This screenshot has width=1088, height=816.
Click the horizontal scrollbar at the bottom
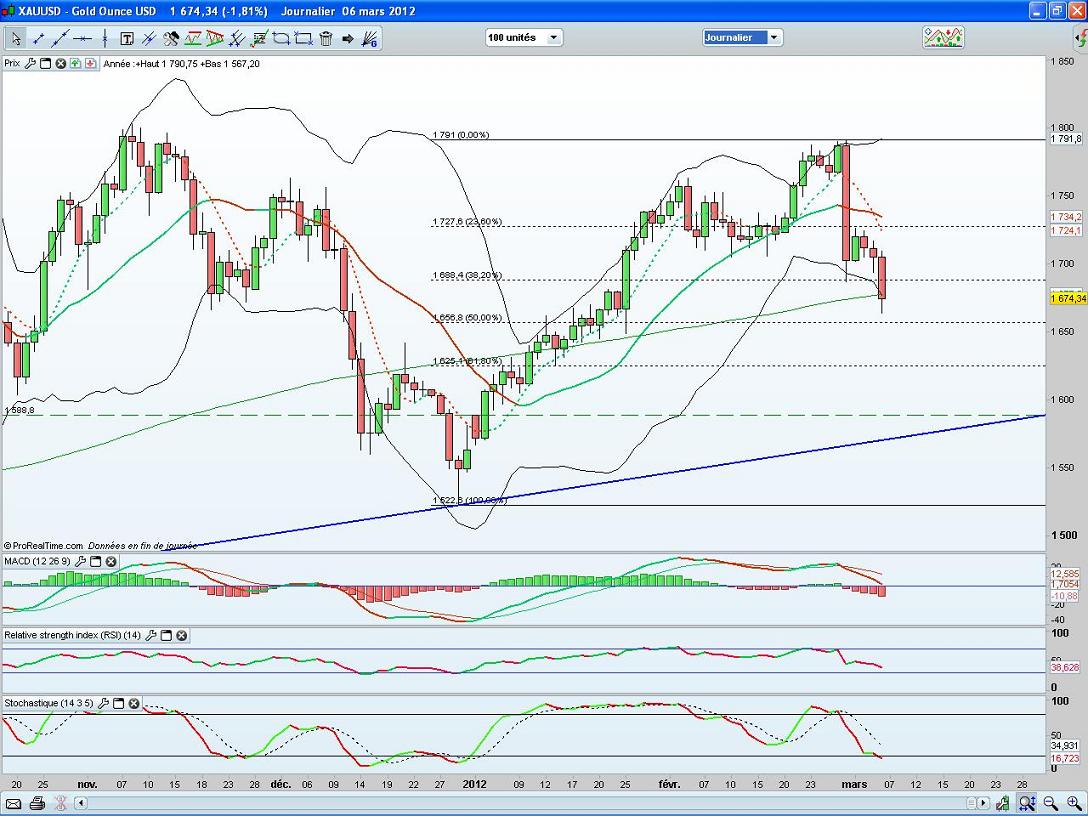500,803
